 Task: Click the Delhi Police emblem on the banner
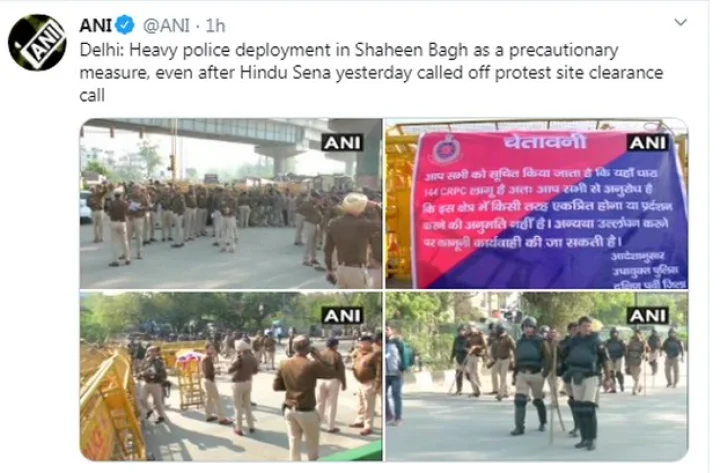(x=444, y=150)
